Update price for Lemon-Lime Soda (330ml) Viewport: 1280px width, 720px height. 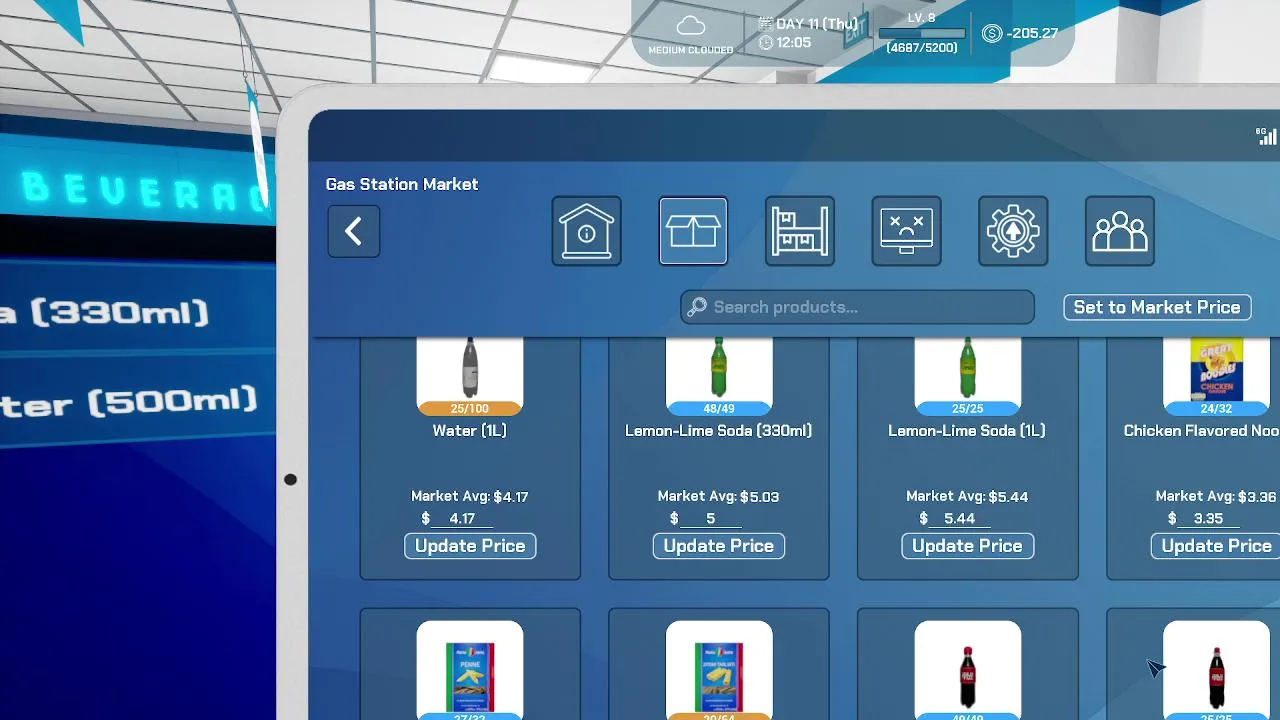coord(719,546)
